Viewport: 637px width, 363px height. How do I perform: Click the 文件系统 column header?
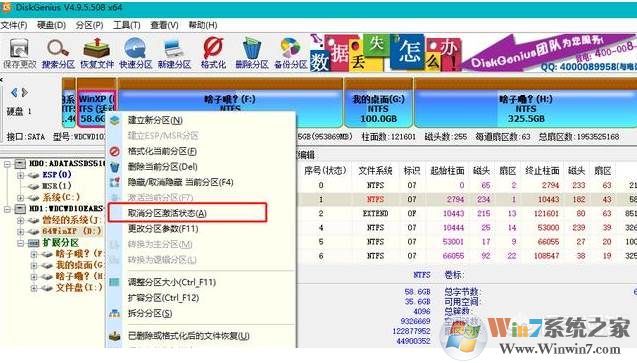point(375,171)
